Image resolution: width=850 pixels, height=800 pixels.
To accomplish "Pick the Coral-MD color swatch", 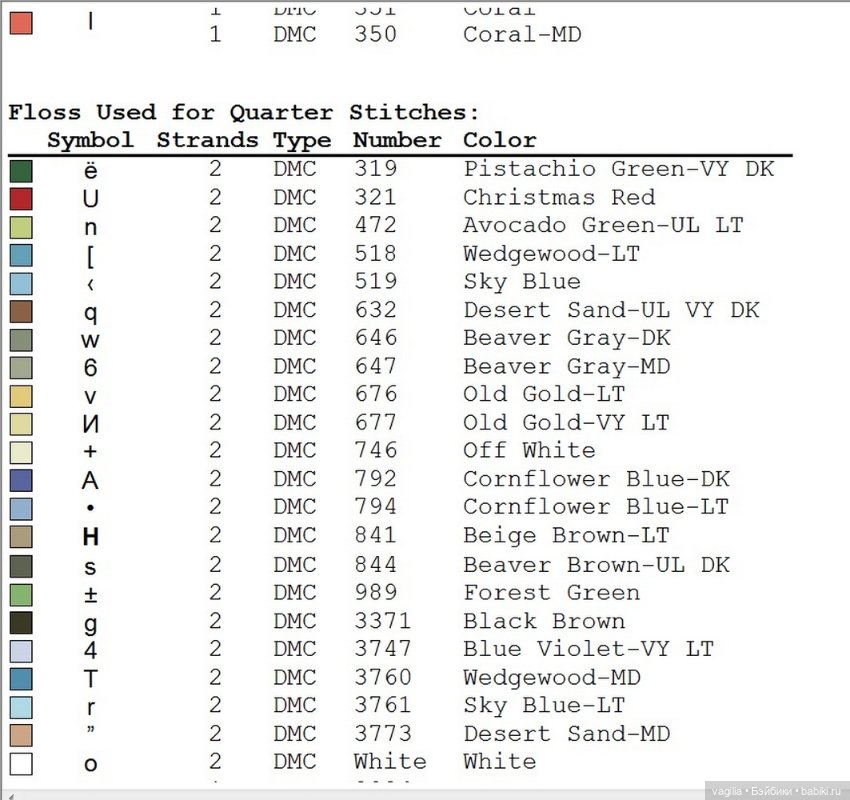I will (x=21, y=23).
